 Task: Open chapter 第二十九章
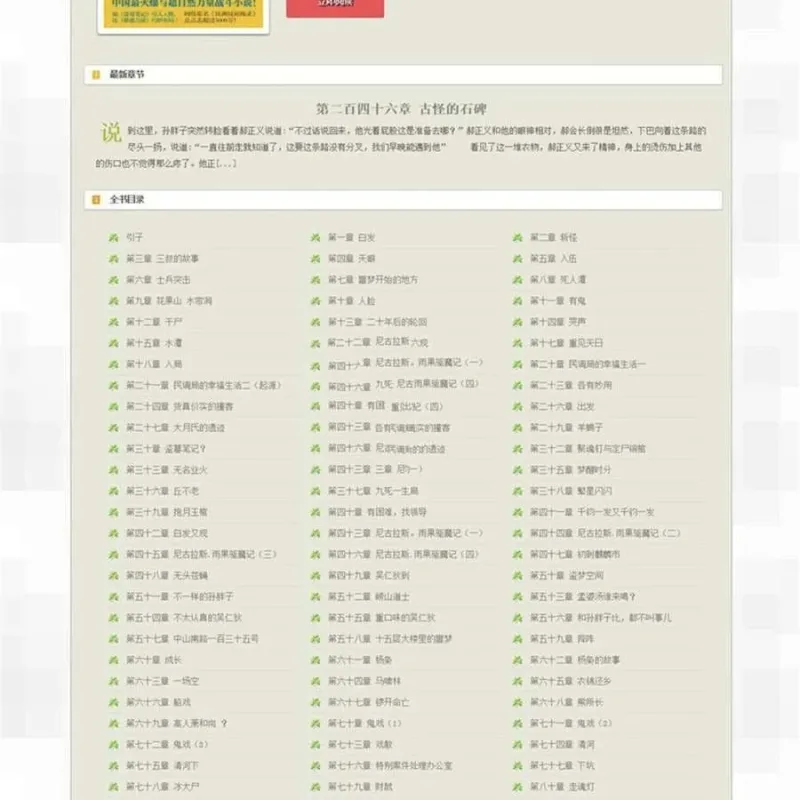(x=566, y=428)
